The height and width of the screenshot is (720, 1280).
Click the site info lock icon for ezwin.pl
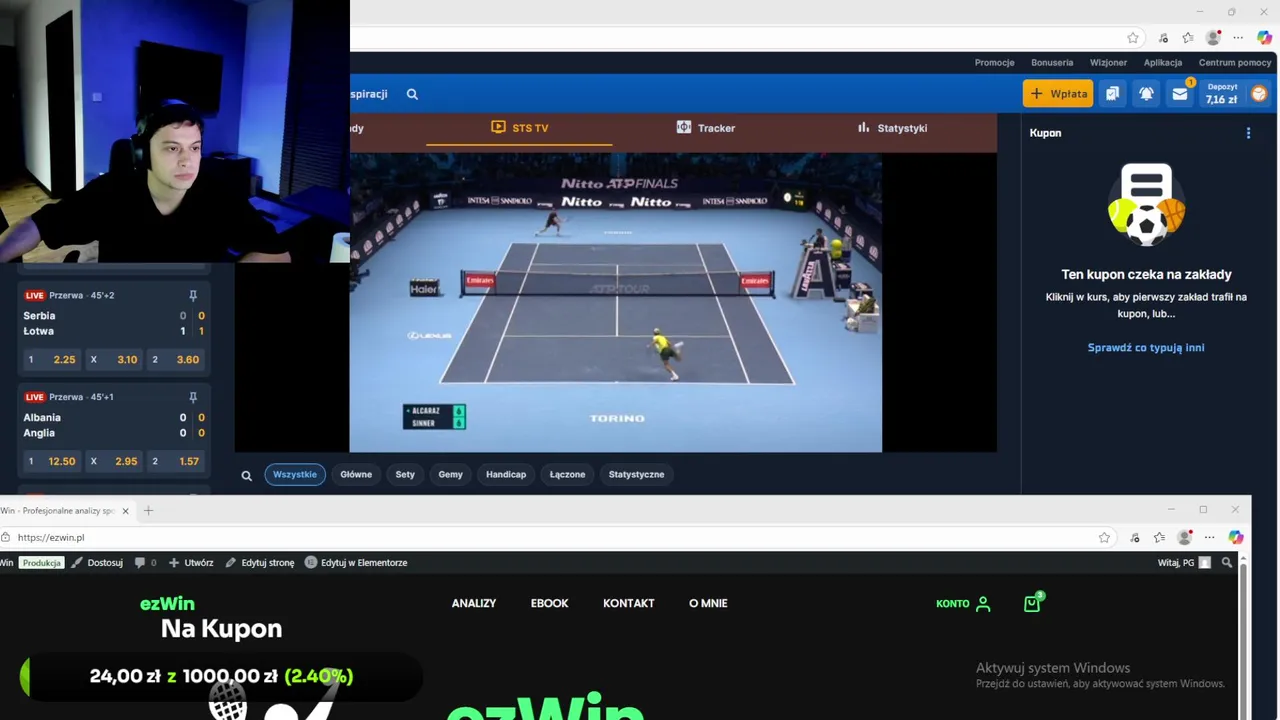point(5,537)
